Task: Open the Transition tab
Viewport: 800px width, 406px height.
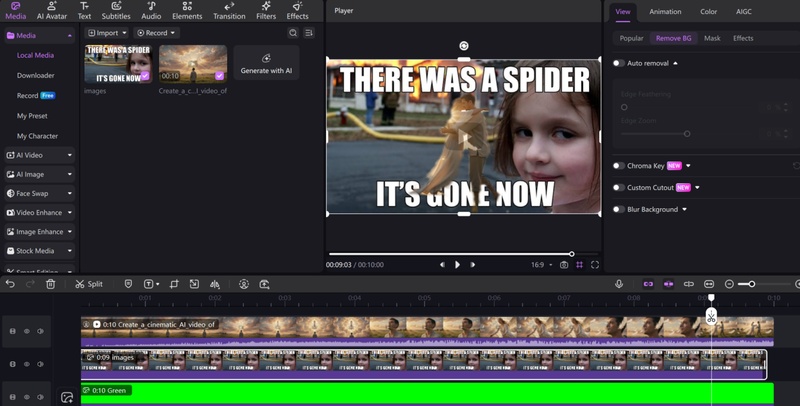Action: pos(229,11)
